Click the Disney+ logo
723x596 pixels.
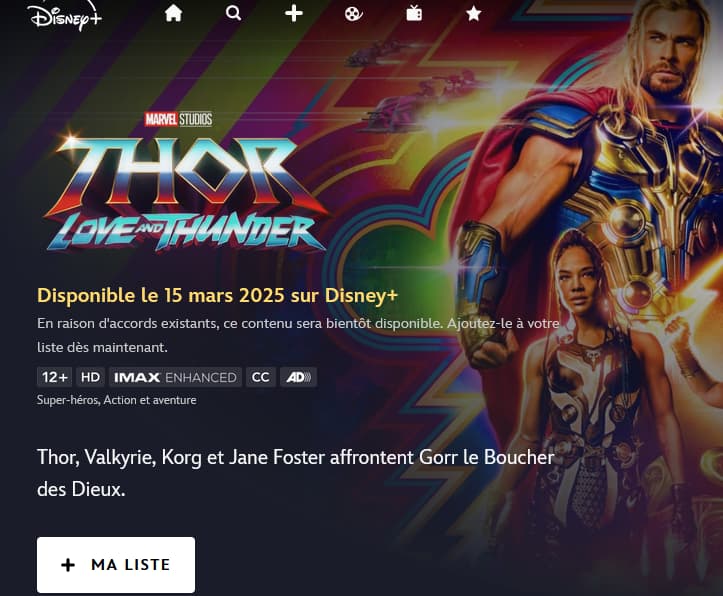tap(65, 16)
